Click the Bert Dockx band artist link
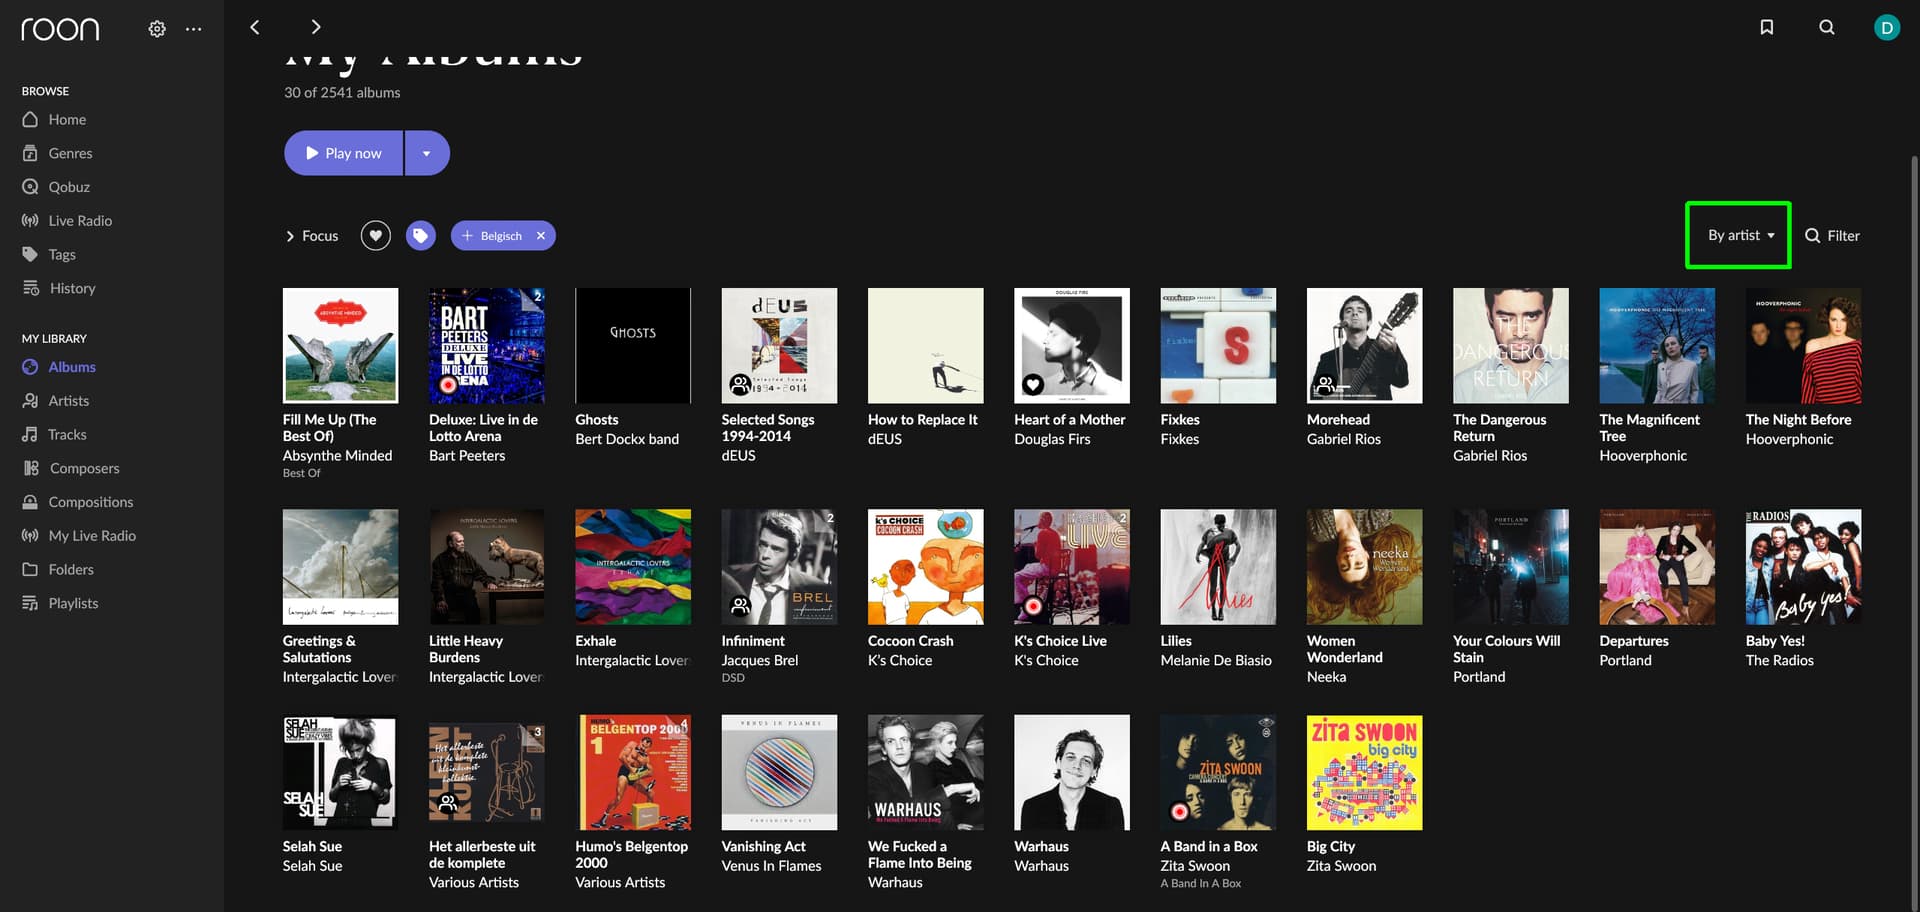This screenshot has height=912, width=1920. (627, 440)
